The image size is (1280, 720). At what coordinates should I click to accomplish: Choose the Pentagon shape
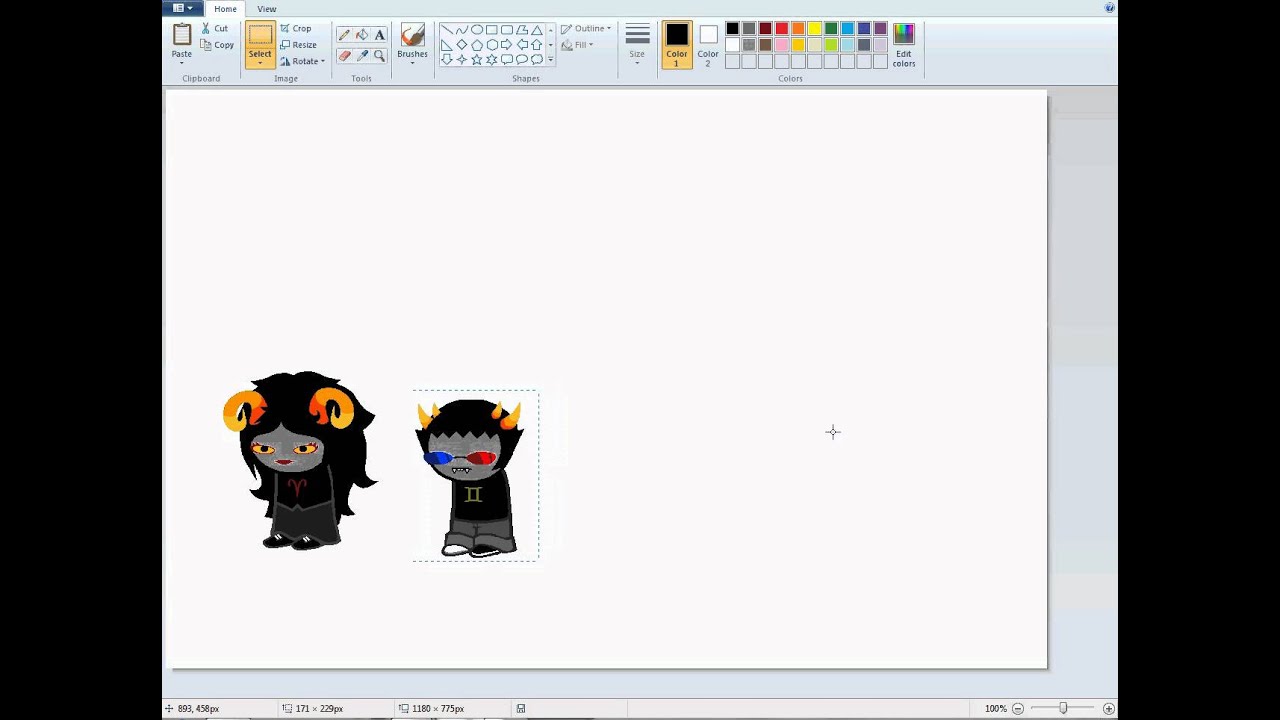[x=477, y=45]
